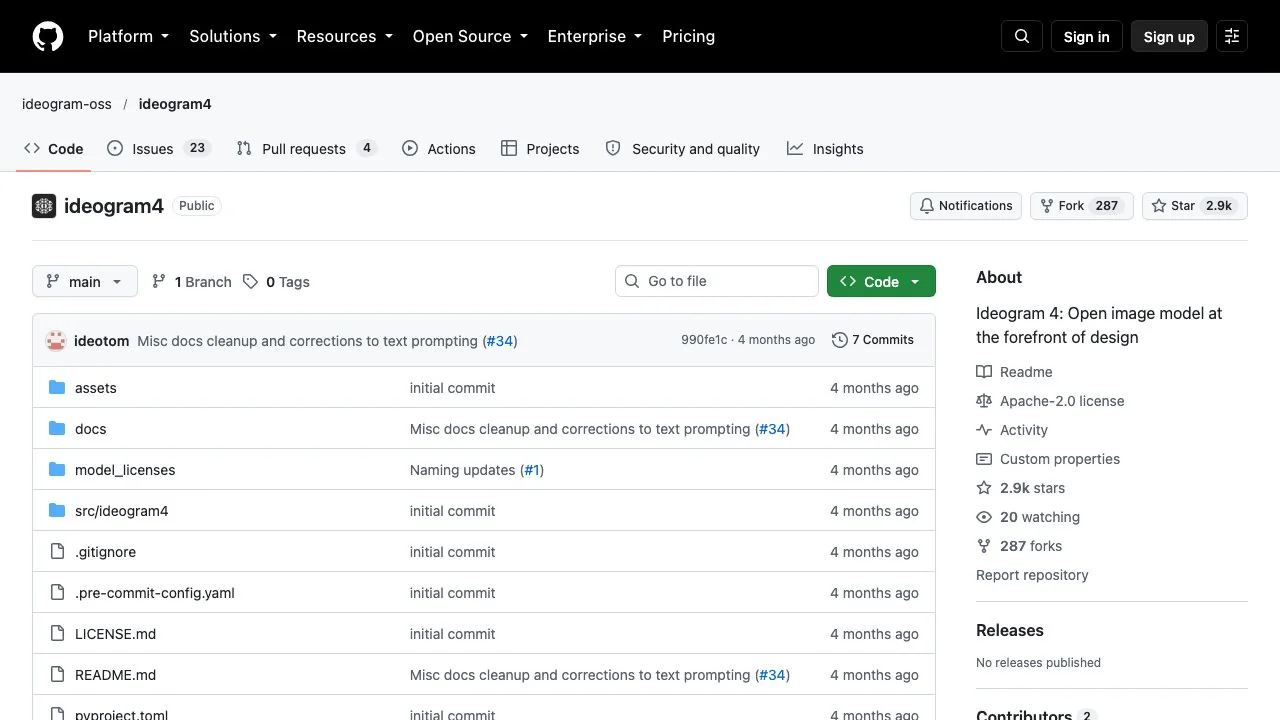Expand the Open Source menu
1280x720 pixels.
[470, 36]
